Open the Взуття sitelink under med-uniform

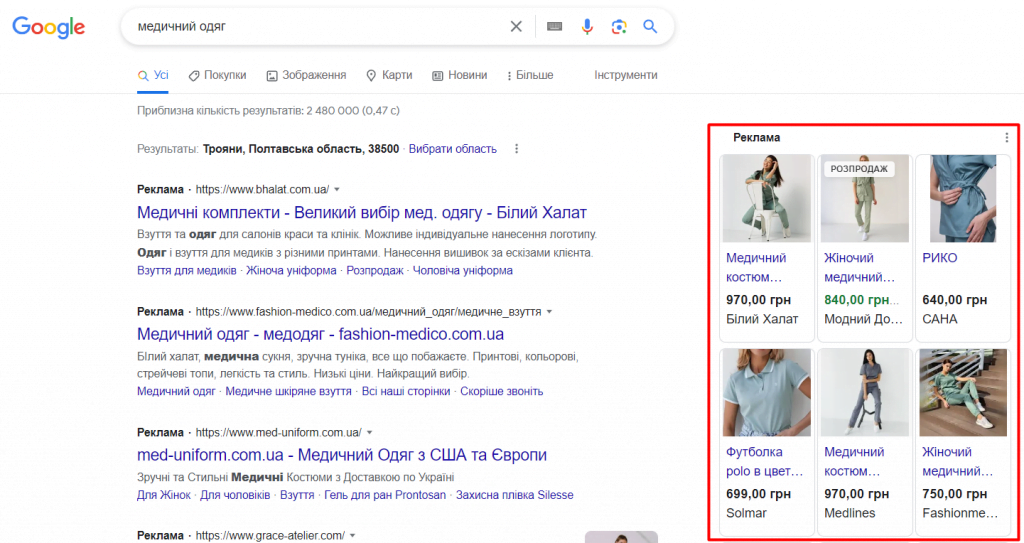point(297,495)
